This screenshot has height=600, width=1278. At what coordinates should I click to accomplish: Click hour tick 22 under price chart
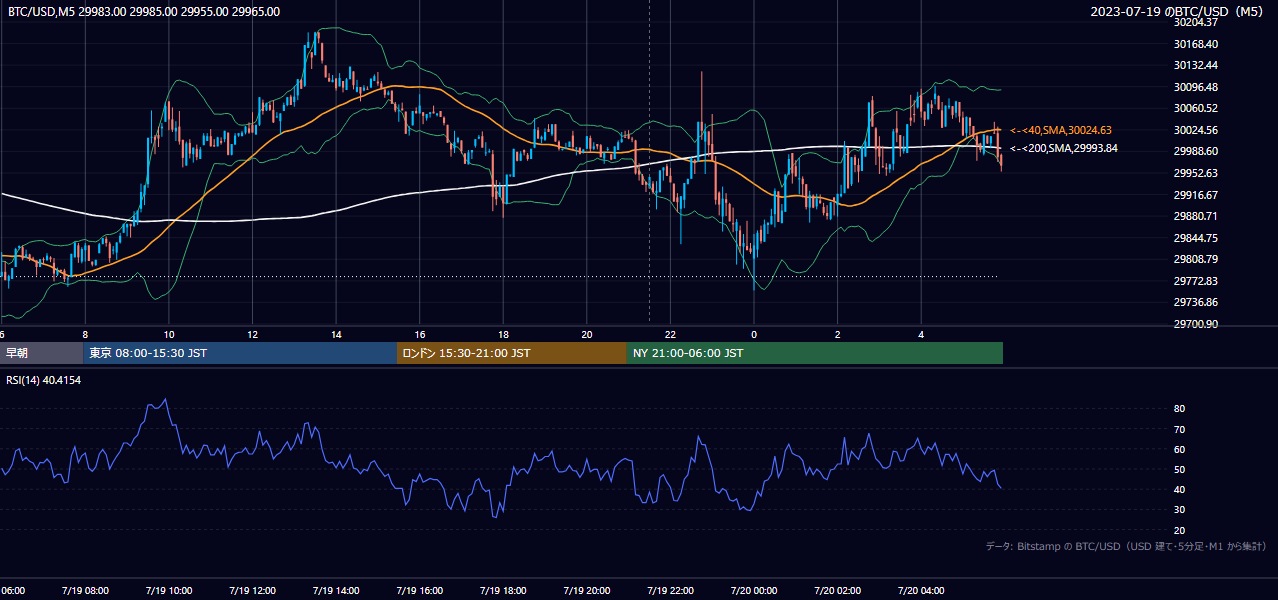(x=670, y=335)
